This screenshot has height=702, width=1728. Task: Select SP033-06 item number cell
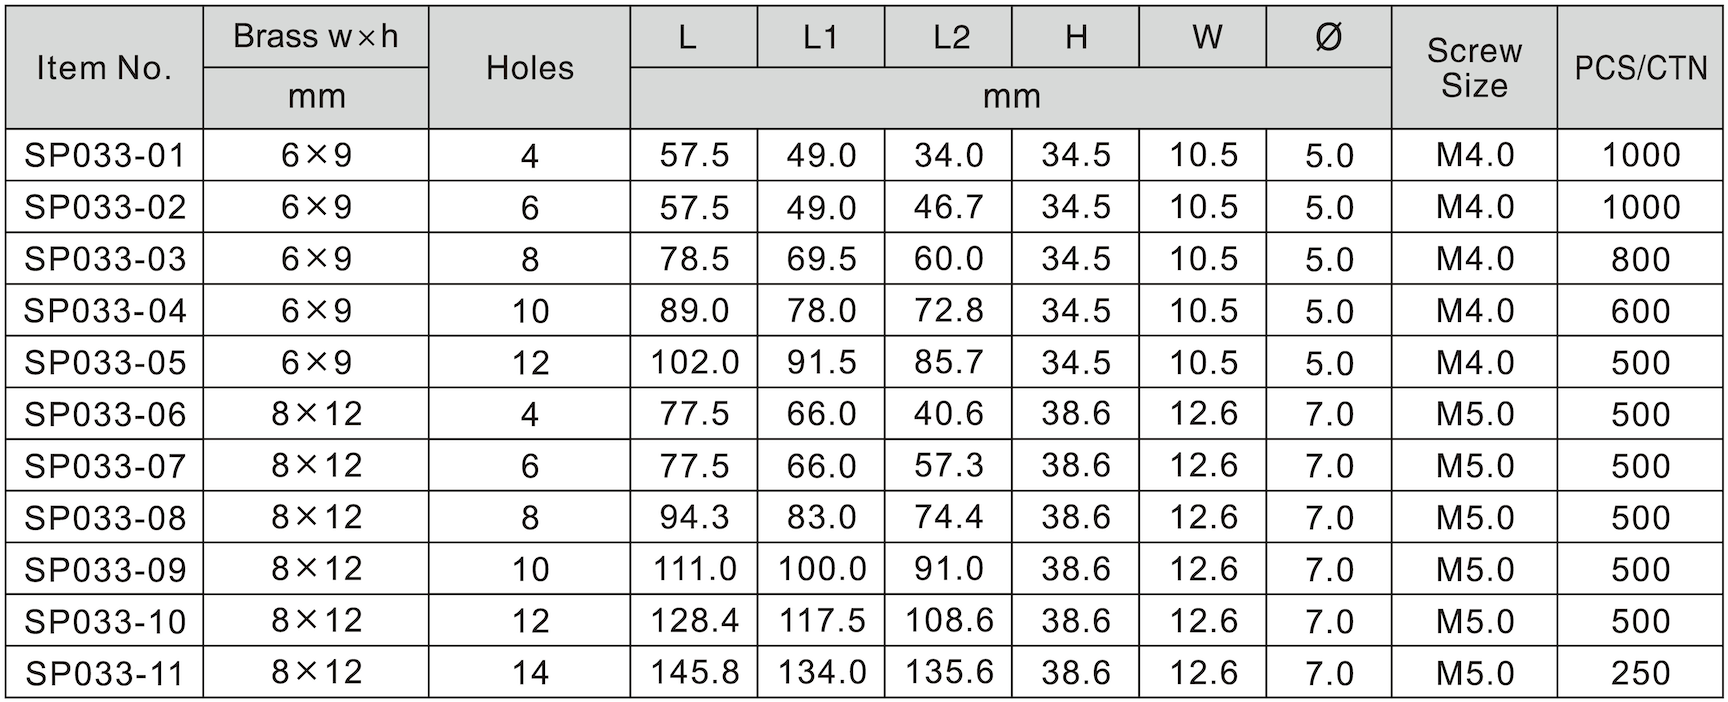(x=104, y=414)
